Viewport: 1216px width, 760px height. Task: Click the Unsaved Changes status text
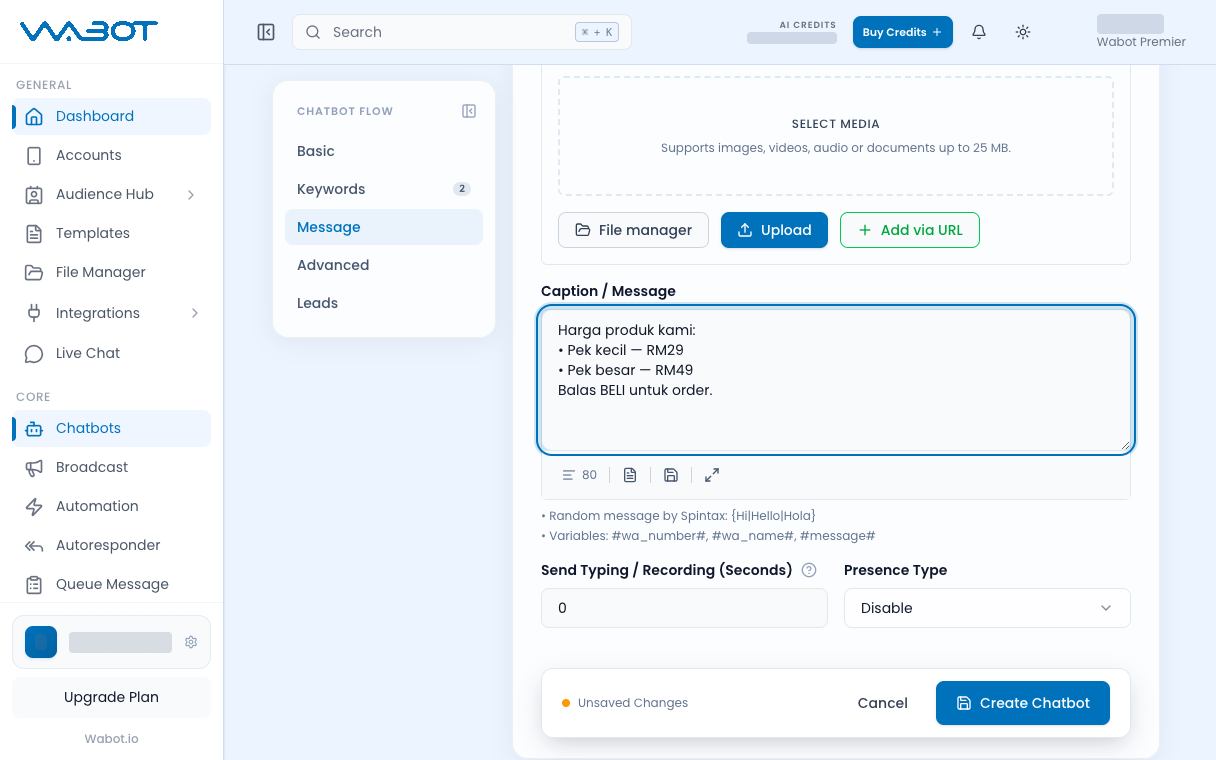[x=633, y=703]
